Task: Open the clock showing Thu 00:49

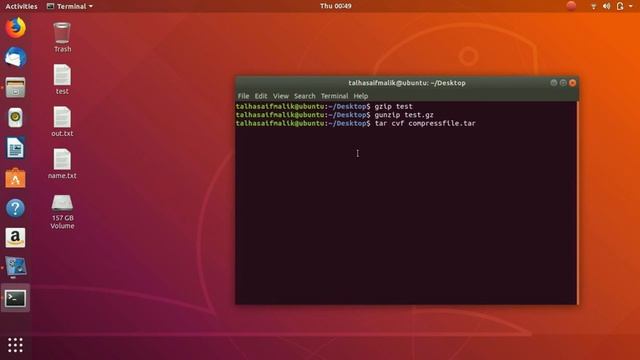Action: 336,6
